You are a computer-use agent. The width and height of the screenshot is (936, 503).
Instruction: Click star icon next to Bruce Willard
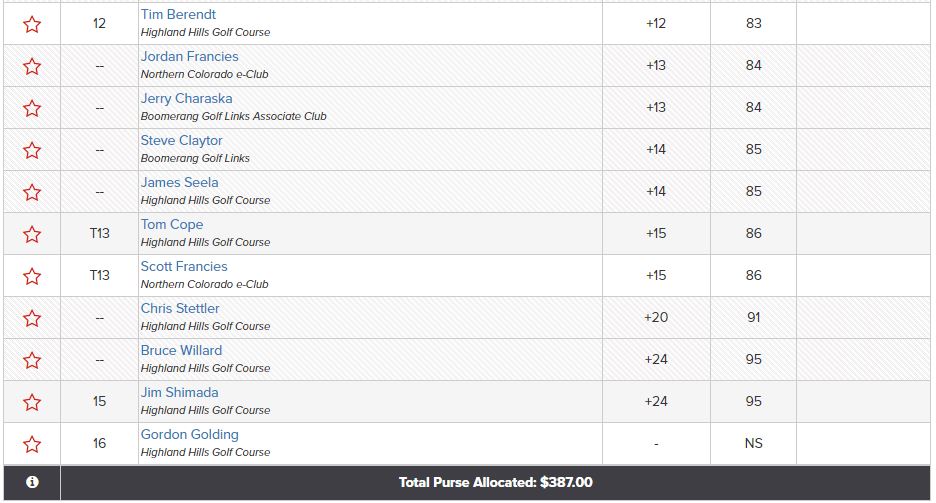32,360
